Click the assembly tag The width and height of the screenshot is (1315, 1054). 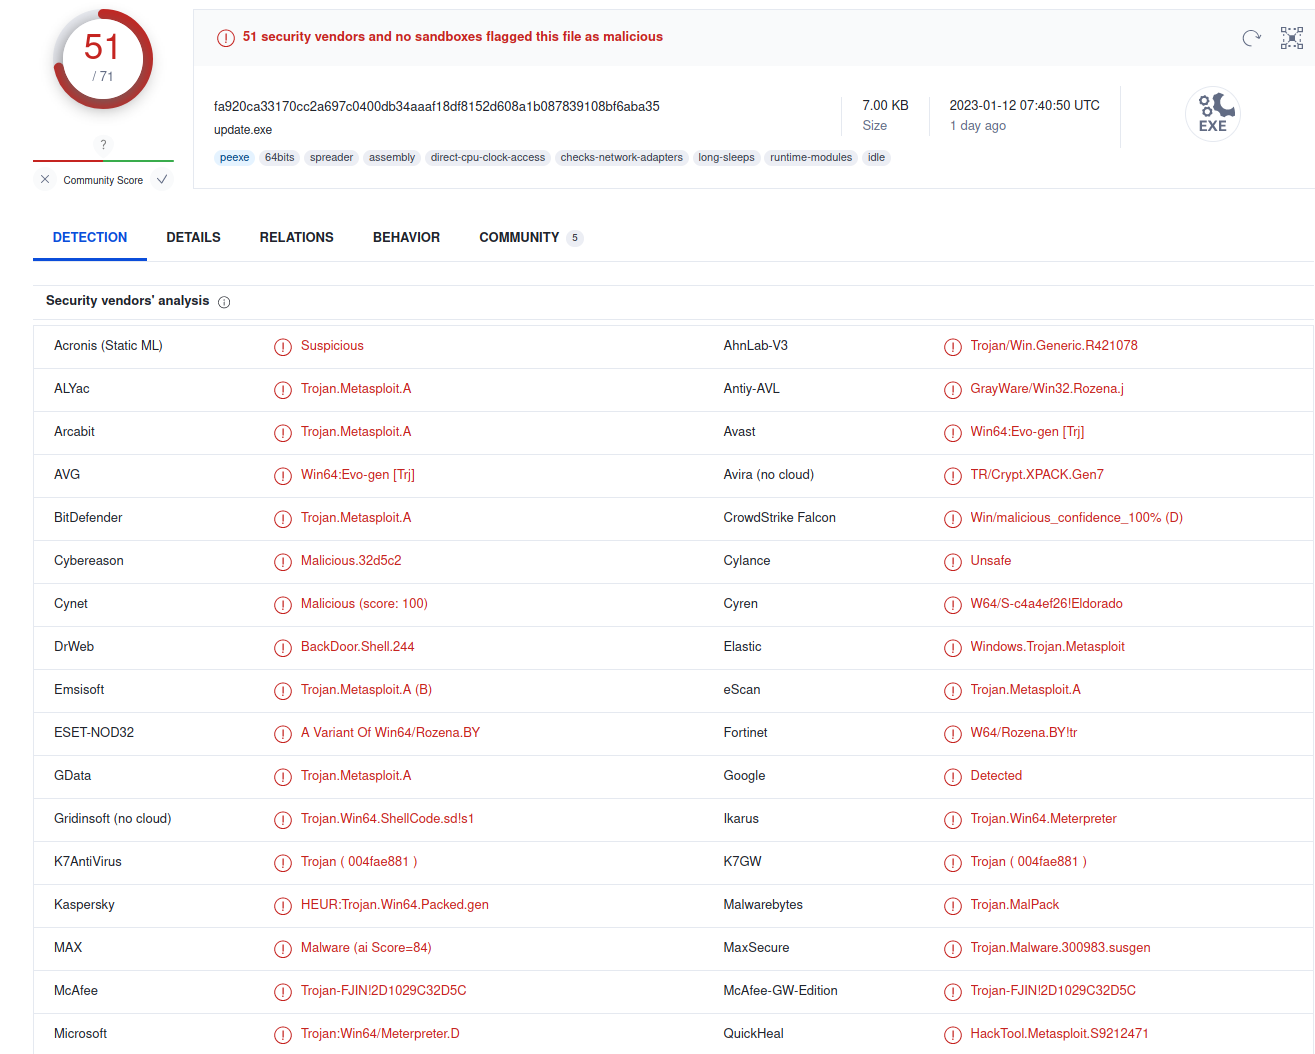pos(392,158)
